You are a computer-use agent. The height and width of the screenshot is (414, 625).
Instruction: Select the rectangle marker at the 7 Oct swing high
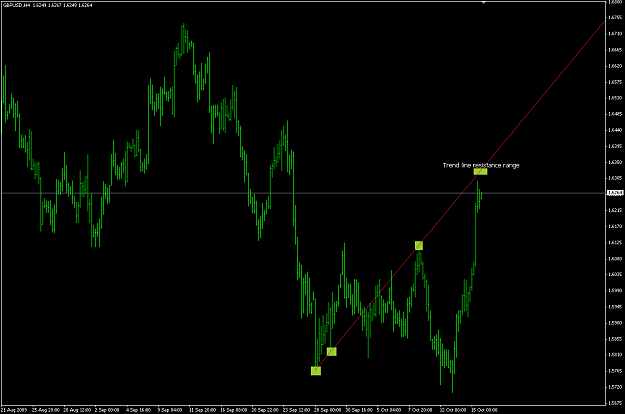click(x=419, y=245)
